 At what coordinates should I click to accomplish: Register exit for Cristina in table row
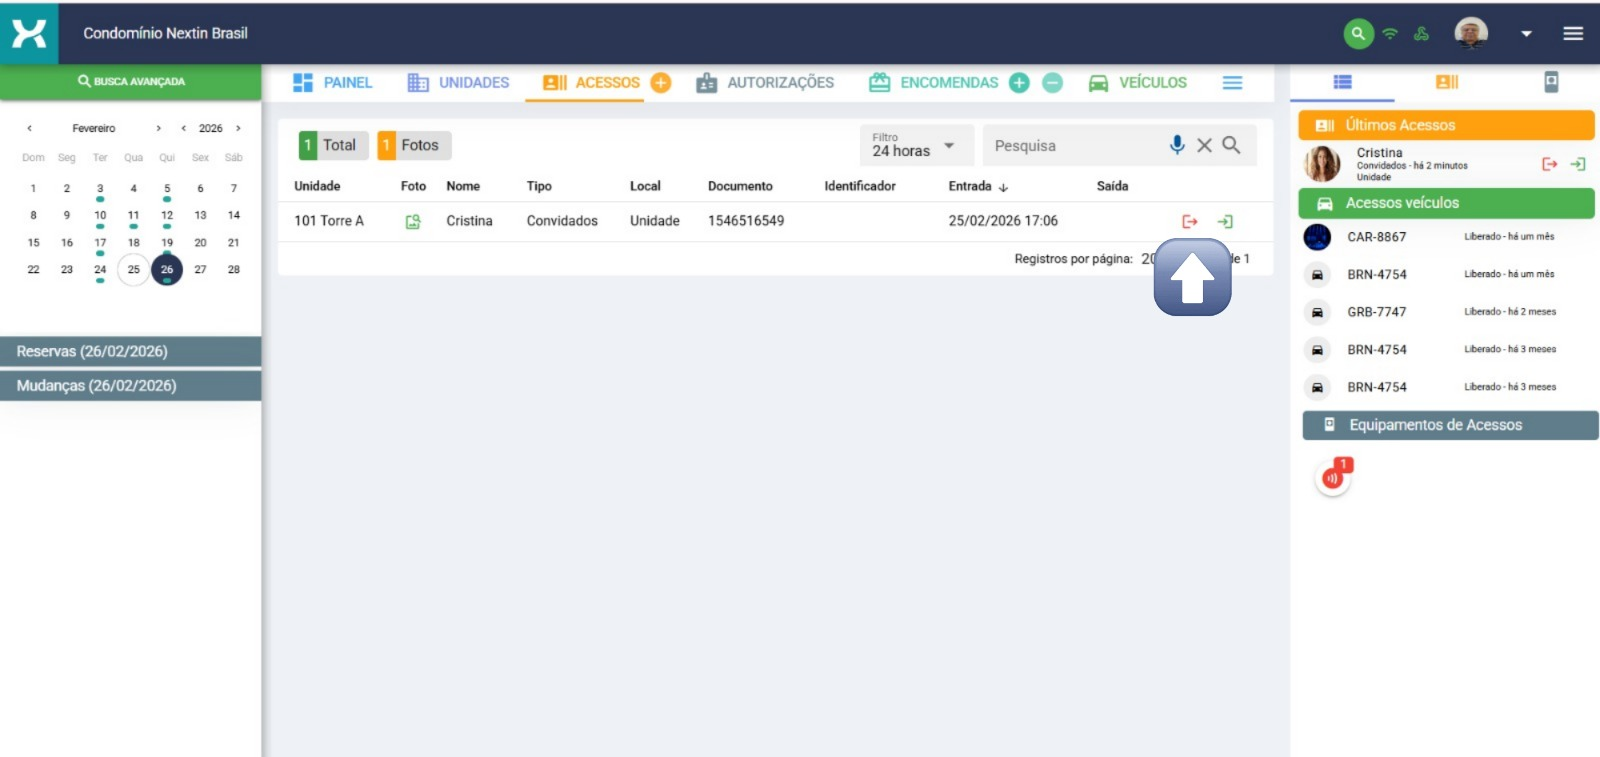1189,221
